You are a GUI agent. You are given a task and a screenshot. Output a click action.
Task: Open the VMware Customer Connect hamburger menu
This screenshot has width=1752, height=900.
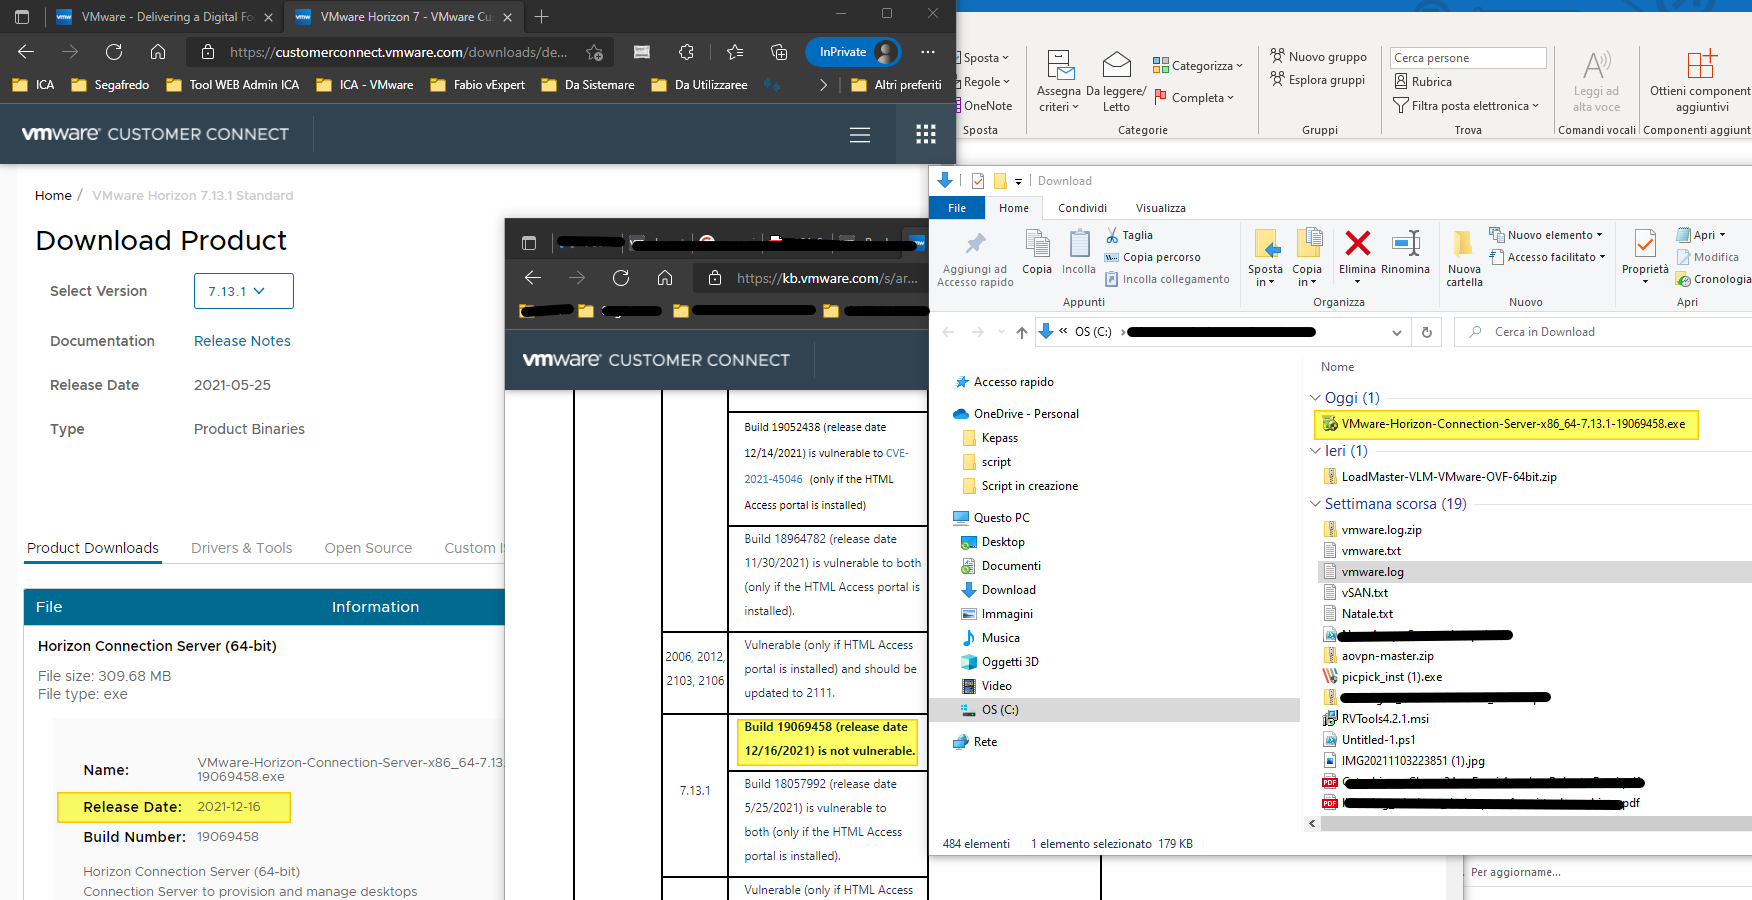[860, 135]
